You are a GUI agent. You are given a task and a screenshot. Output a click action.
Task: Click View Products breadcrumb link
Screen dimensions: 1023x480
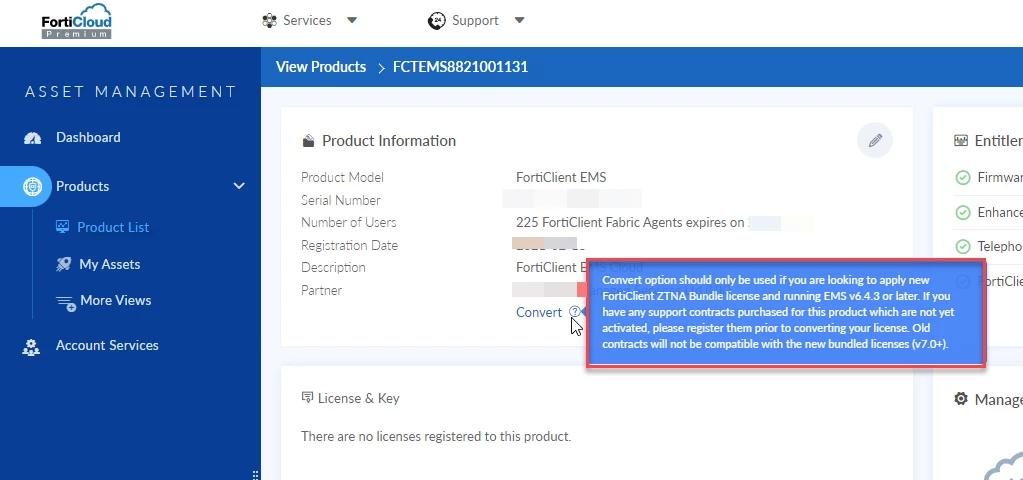[321, 67]
